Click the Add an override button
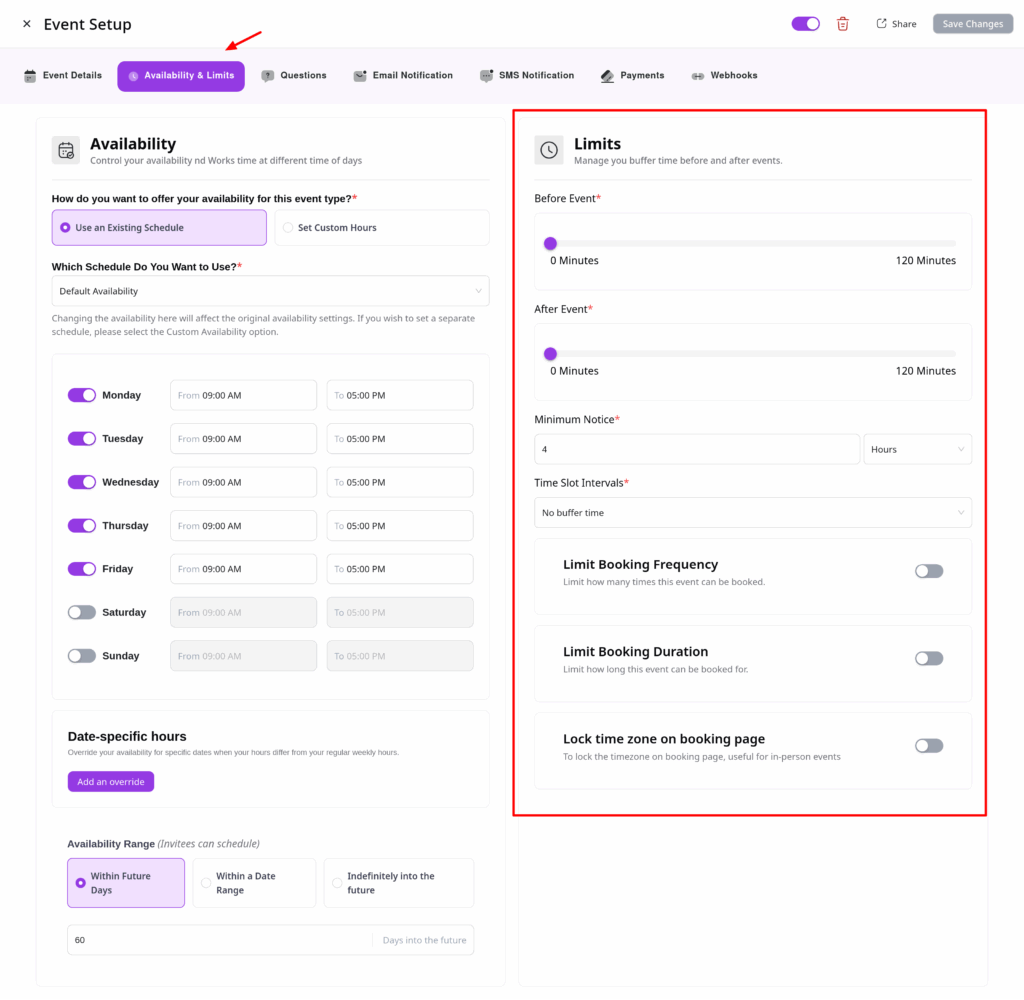 pos(111,781)
